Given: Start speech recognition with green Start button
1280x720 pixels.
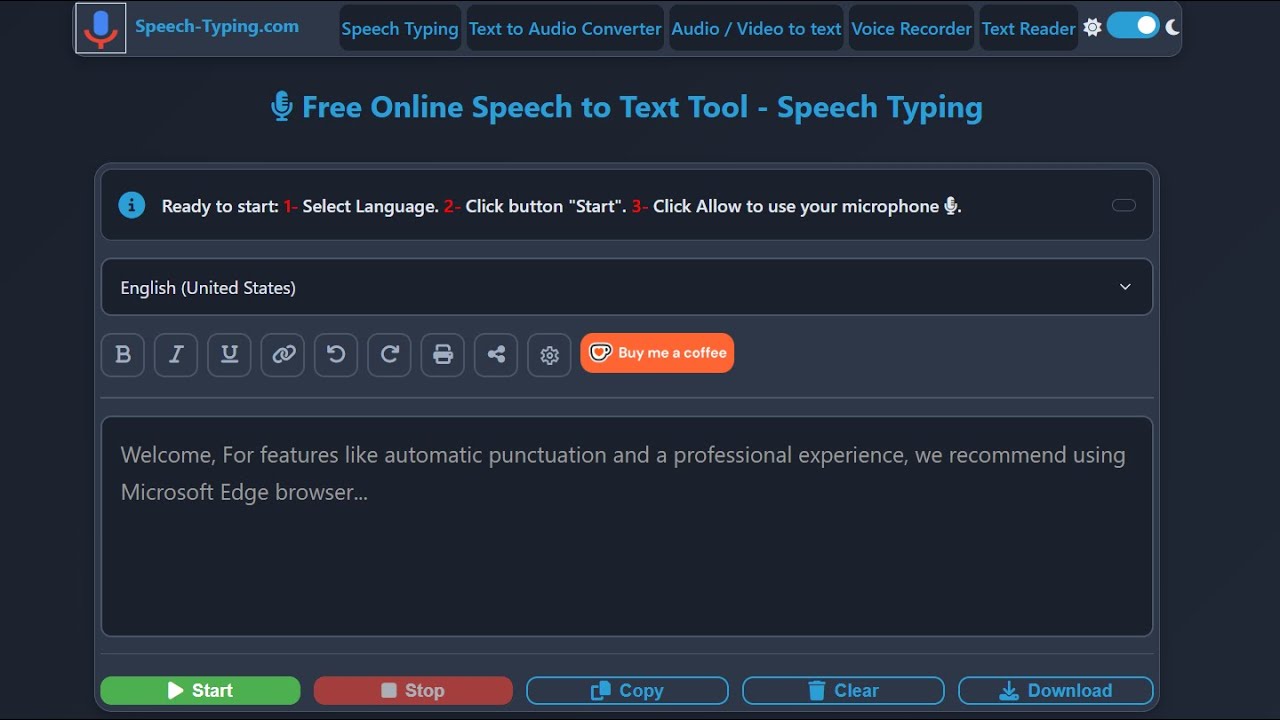Looking at the screenshot, I should coord(200,690).
